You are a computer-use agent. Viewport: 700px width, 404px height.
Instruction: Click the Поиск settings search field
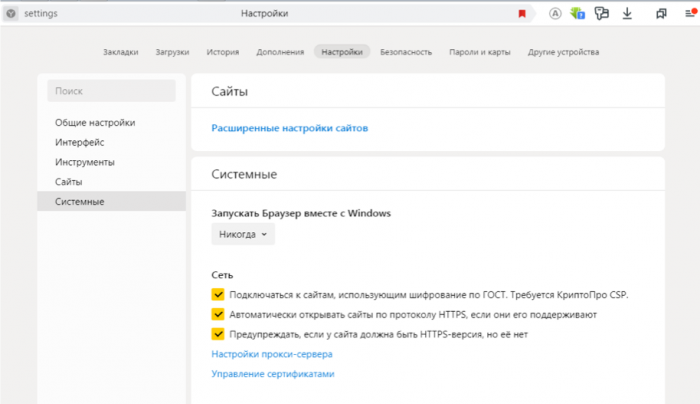(x=111, y=91)
